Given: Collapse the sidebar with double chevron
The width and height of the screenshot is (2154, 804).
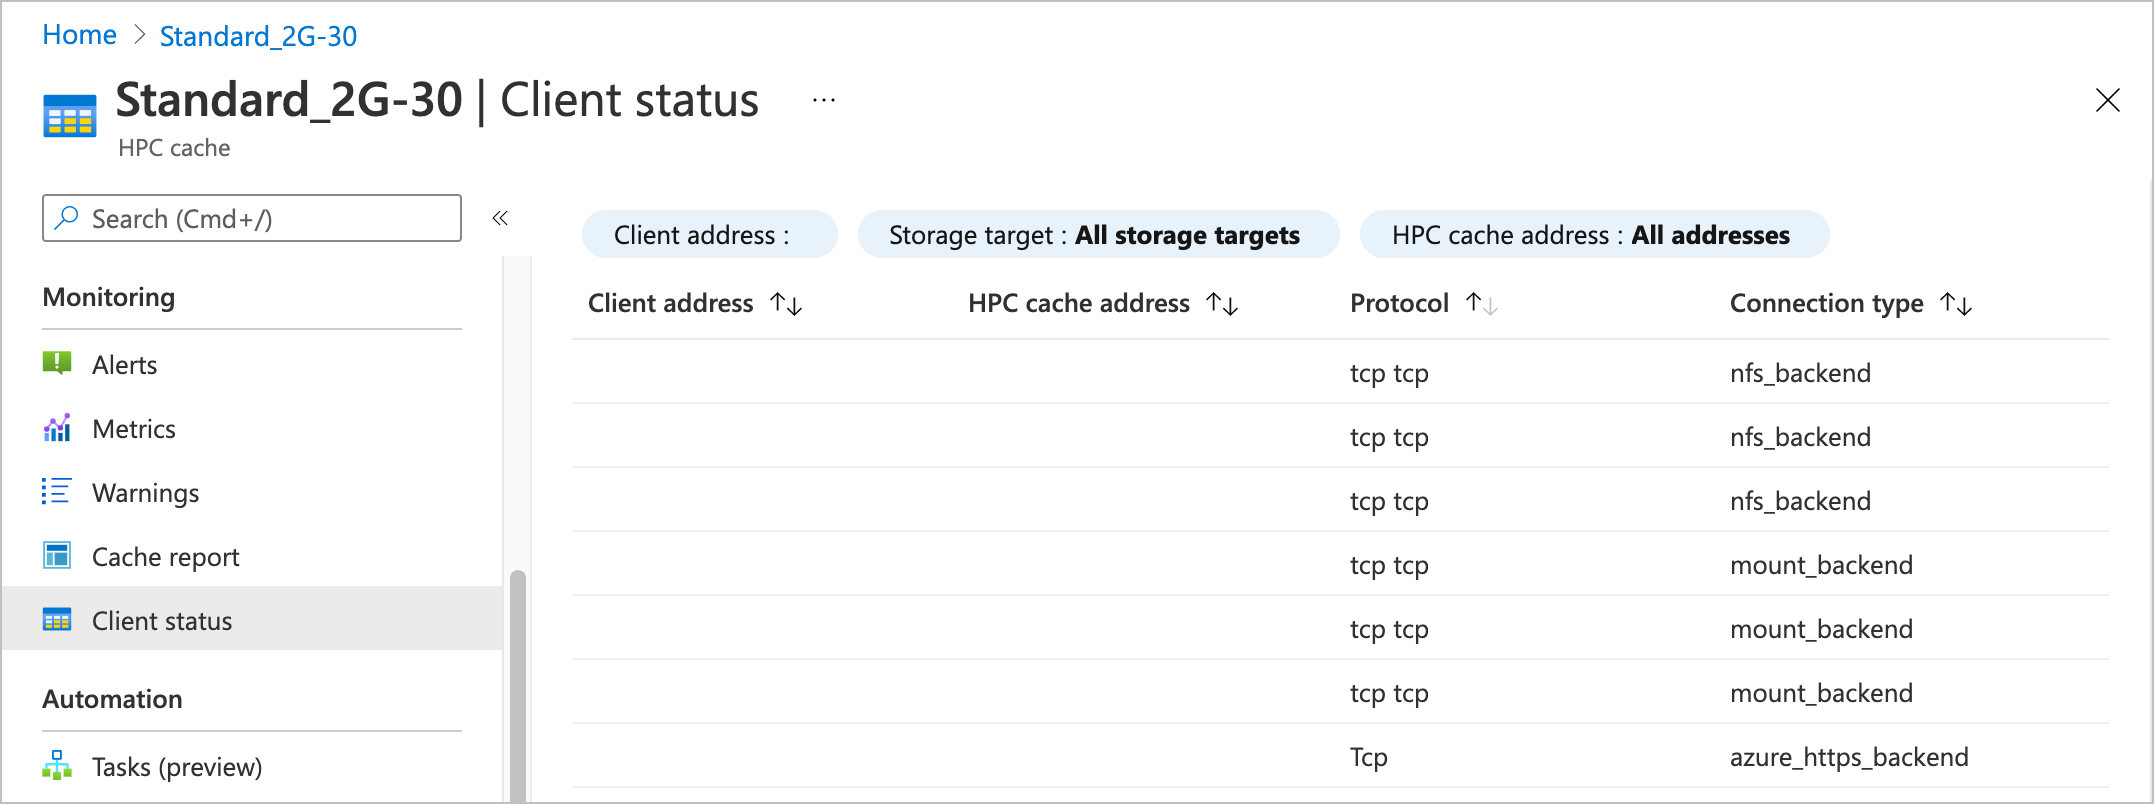Looking at the screenshot, I should coord(500,218).
